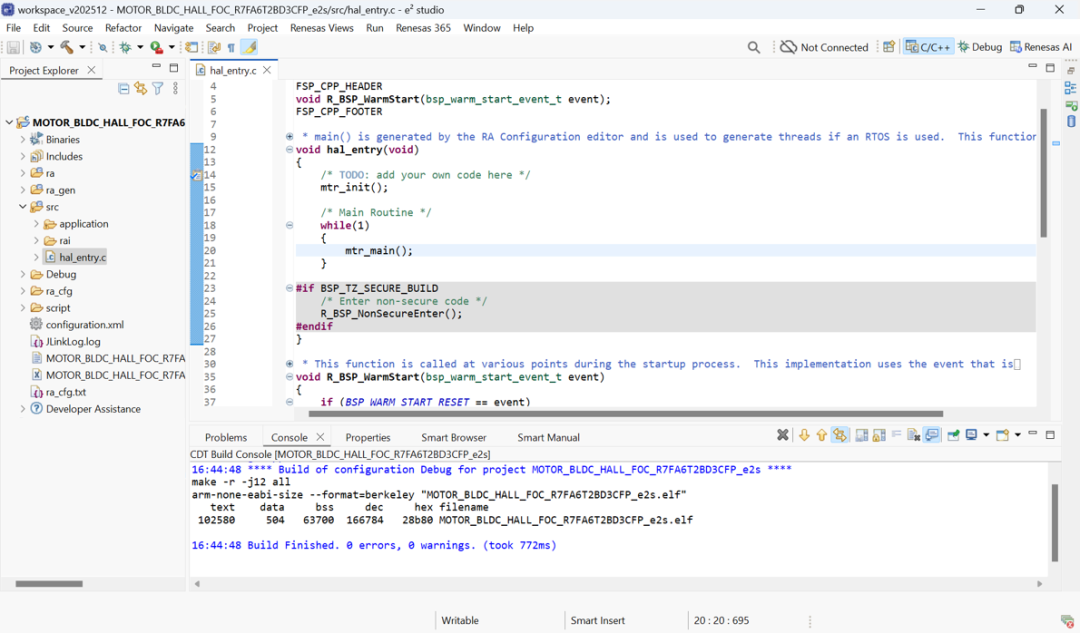This screenshot has height=633, width=1080.
Task: Click the Not Connected cloud icon
Action: (x=788, y=47)
